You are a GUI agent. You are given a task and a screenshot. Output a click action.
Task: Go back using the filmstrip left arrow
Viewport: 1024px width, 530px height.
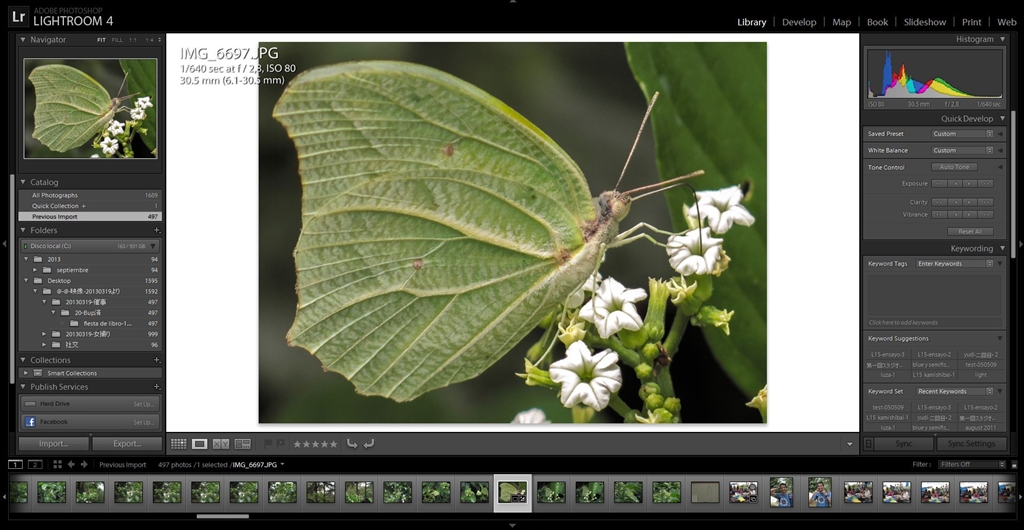(71, 464)
